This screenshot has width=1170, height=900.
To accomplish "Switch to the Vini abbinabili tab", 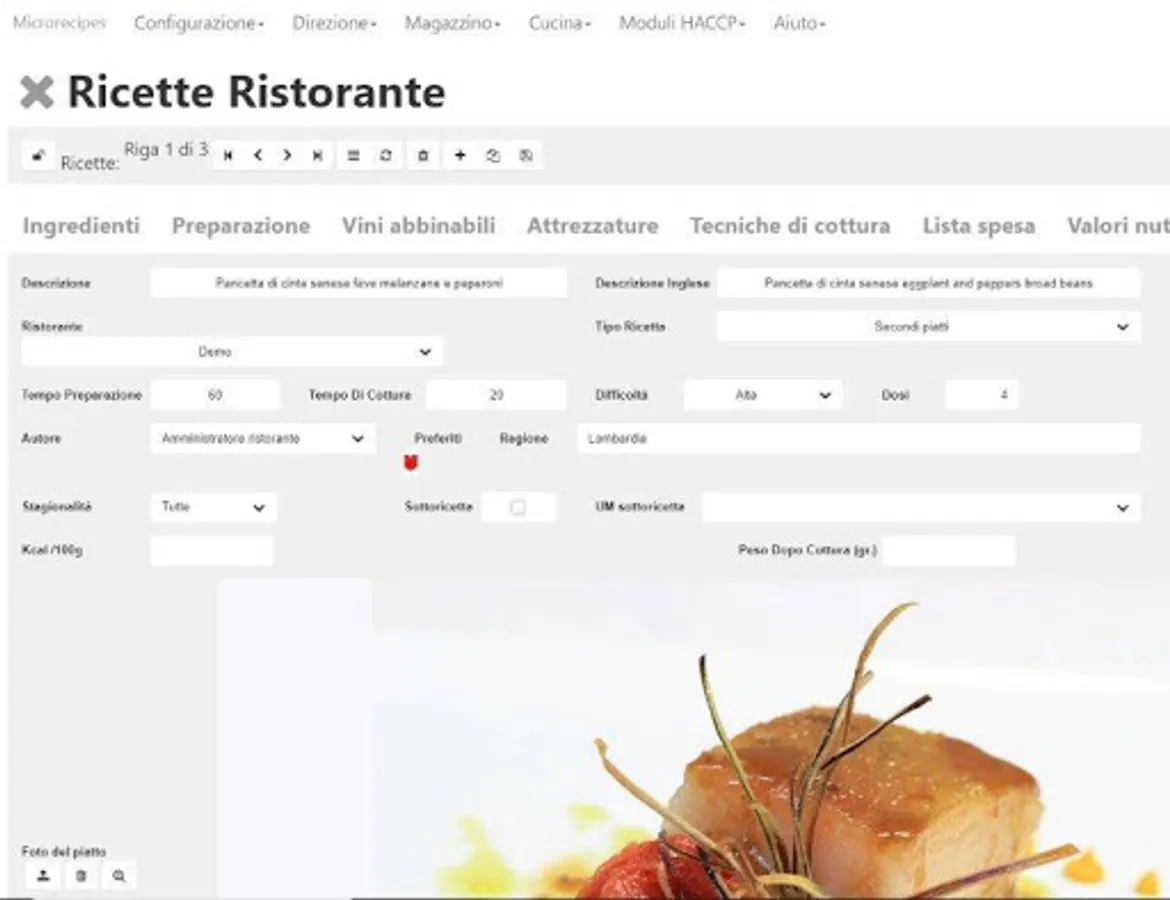I will click(419, 225).
